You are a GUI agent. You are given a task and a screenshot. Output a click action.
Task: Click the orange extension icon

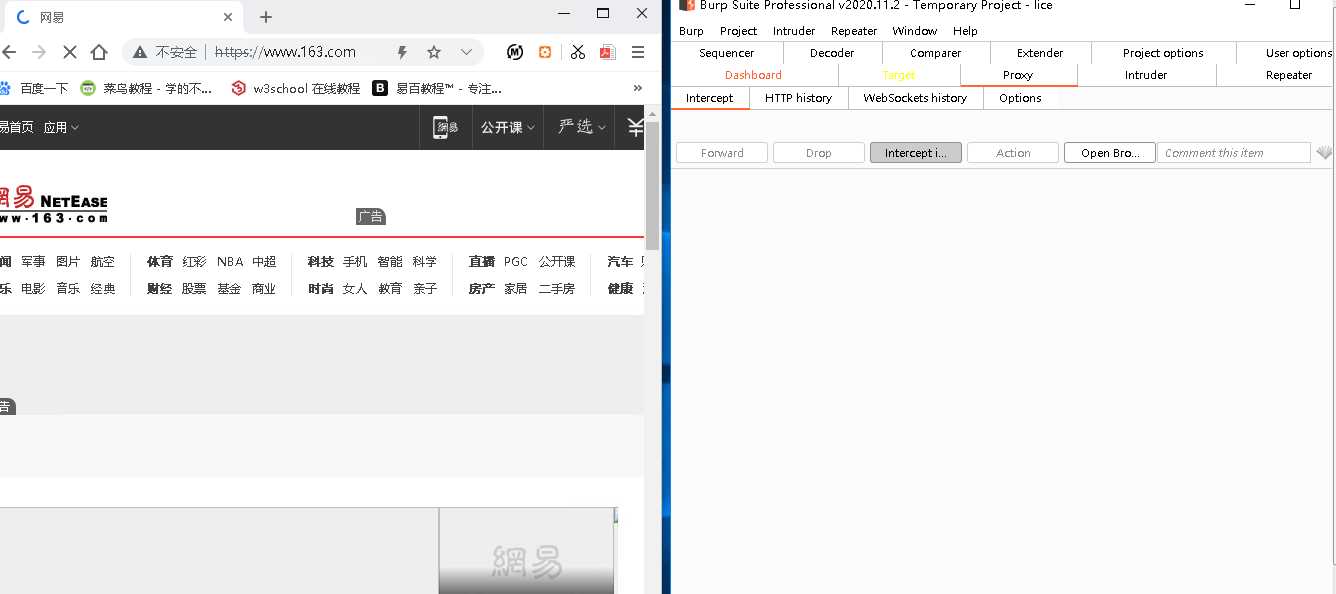click(x=545, y=52)
